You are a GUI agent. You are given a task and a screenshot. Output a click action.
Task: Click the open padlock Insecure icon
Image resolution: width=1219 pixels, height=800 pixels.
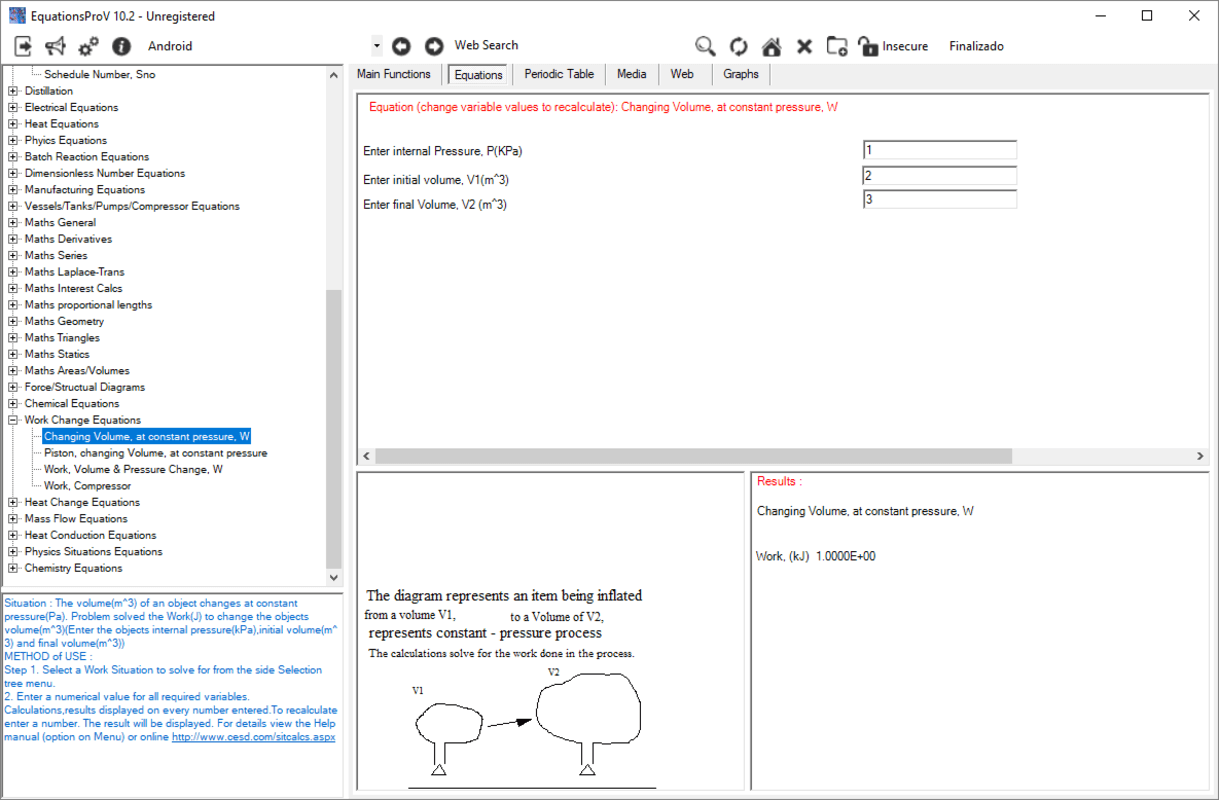click(x=867, y=46)
